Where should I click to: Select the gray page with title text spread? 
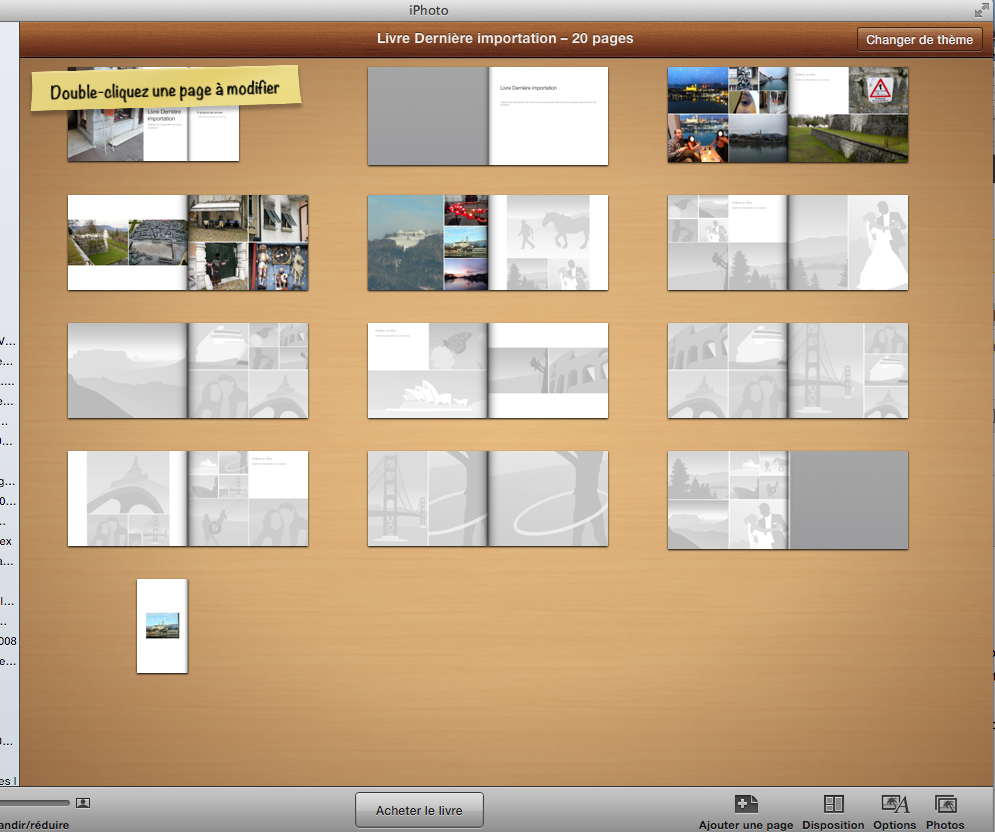coord(488,116)
